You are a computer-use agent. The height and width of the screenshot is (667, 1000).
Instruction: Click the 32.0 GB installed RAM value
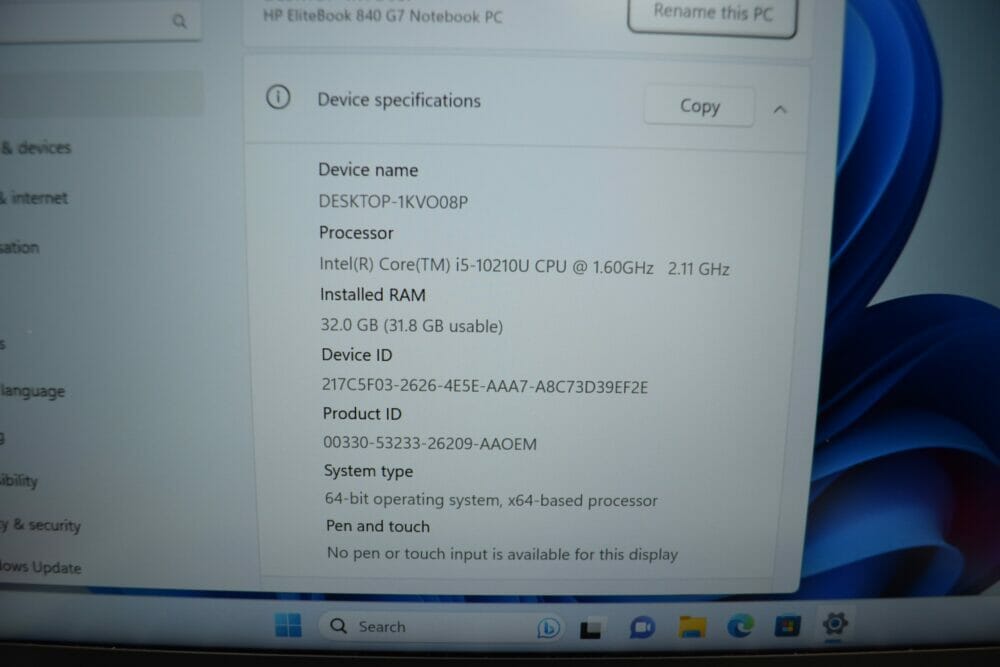411,325
